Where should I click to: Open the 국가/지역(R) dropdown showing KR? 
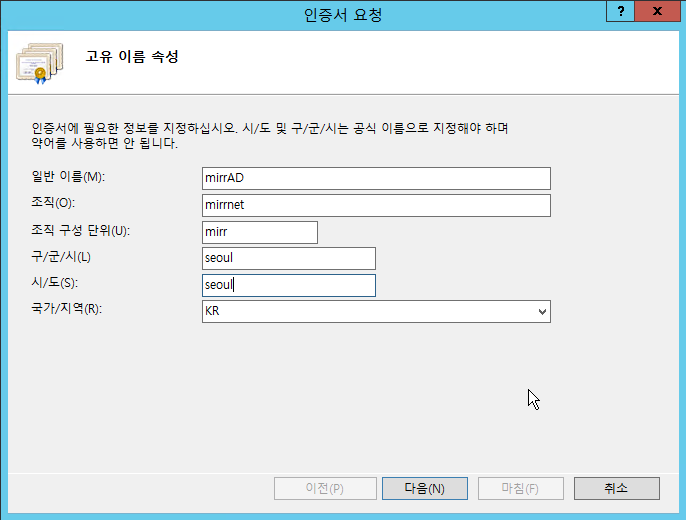point(376,311)
